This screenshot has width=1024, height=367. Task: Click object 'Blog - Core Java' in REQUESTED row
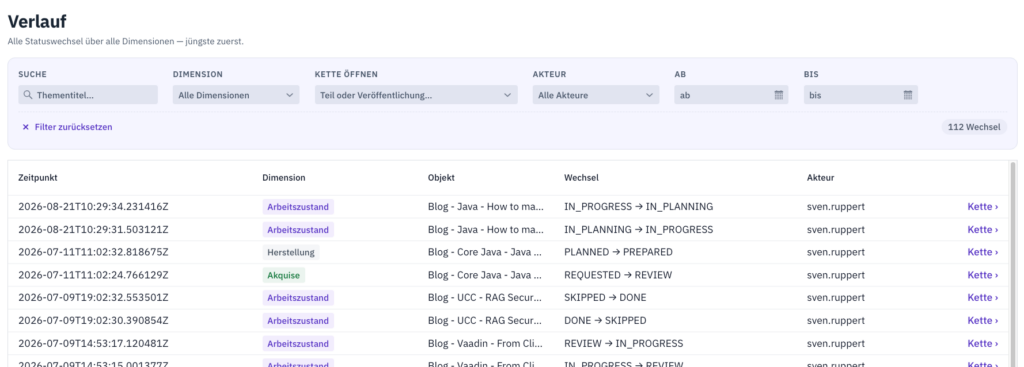[x=485, y=275]
